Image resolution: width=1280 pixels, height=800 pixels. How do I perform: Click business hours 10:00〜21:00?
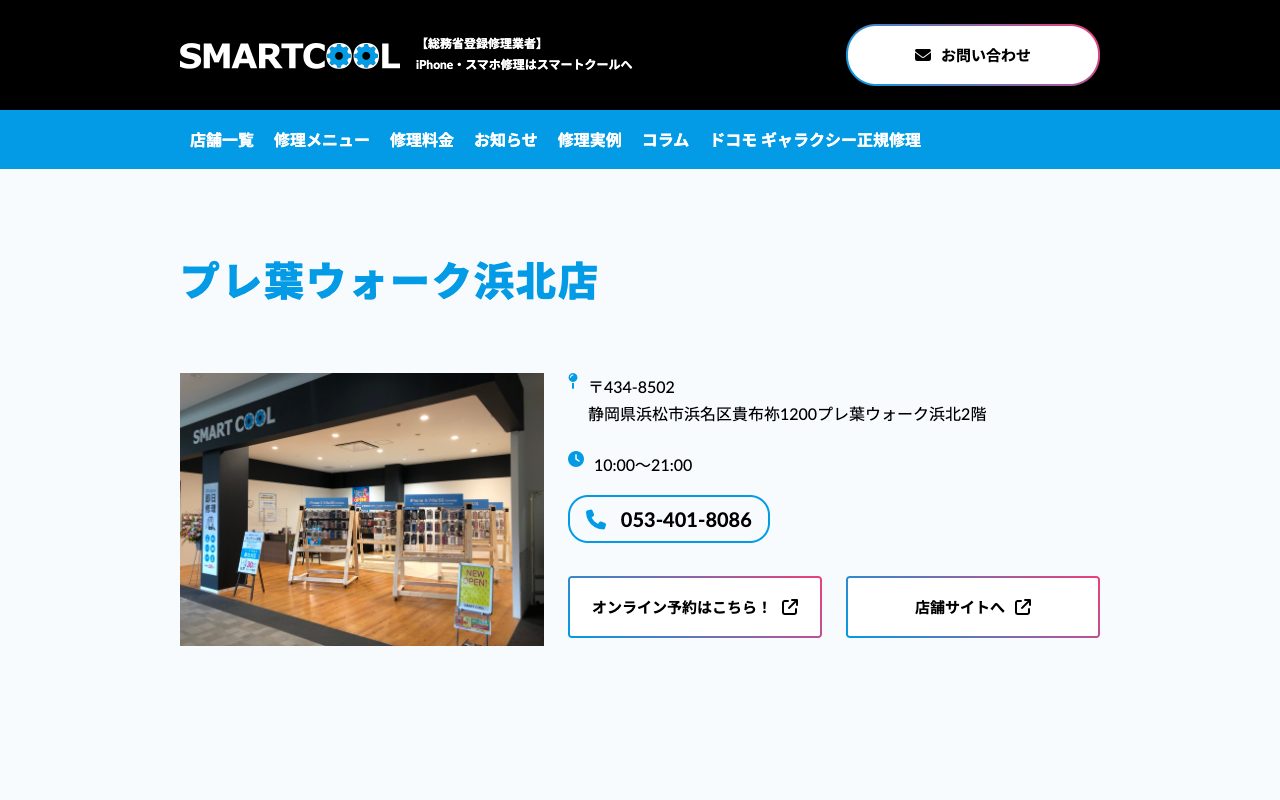(x=643, y=465)
